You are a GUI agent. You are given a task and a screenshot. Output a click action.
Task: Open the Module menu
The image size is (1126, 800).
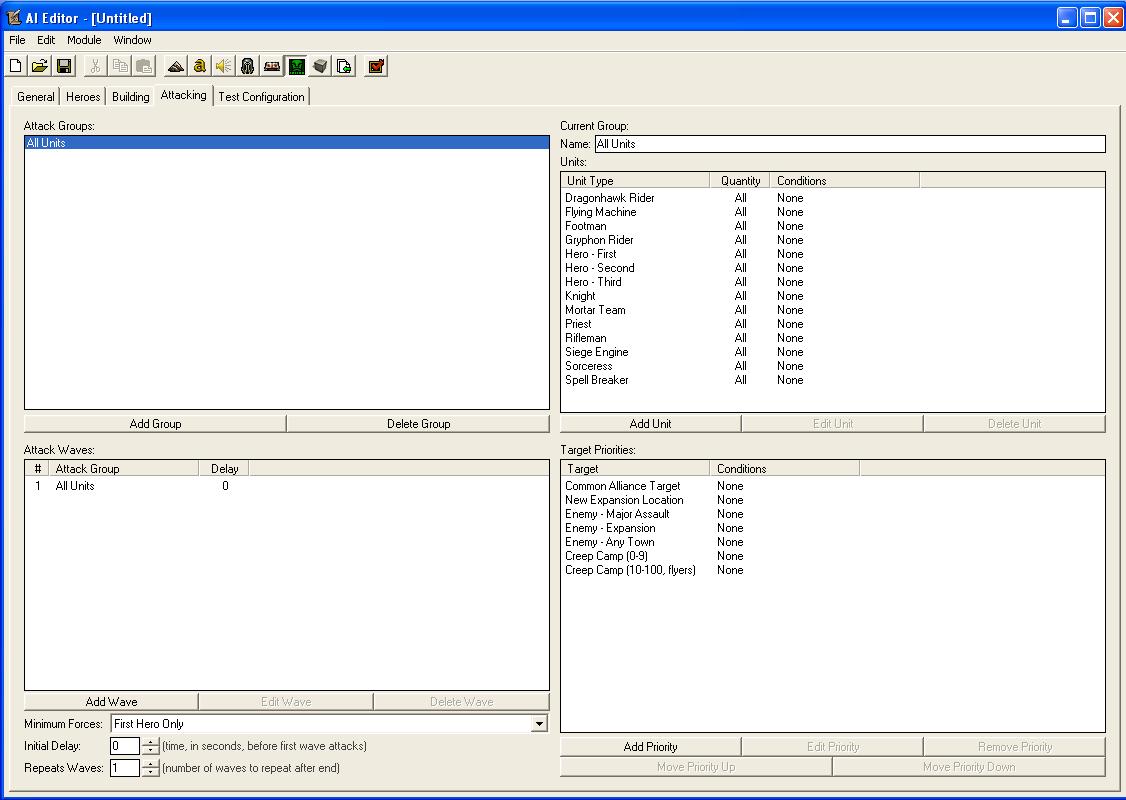pyautogui.click(x=84, y=40)
